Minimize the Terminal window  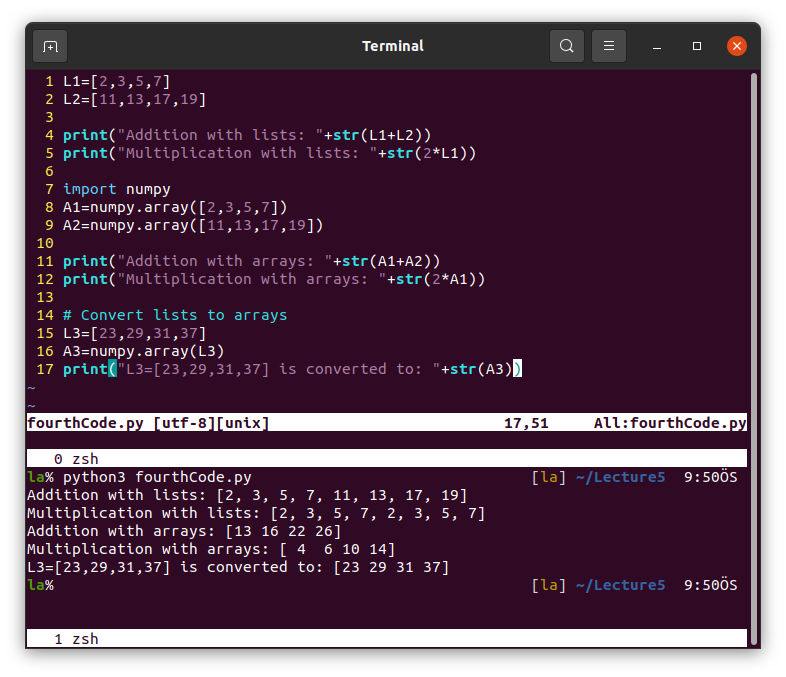click(658, 46)
